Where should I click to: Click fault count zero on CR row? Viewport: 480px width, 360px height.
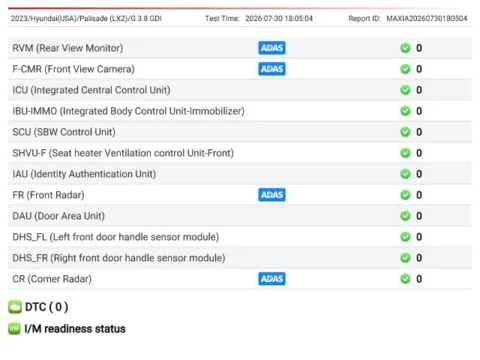click(419, 279)
